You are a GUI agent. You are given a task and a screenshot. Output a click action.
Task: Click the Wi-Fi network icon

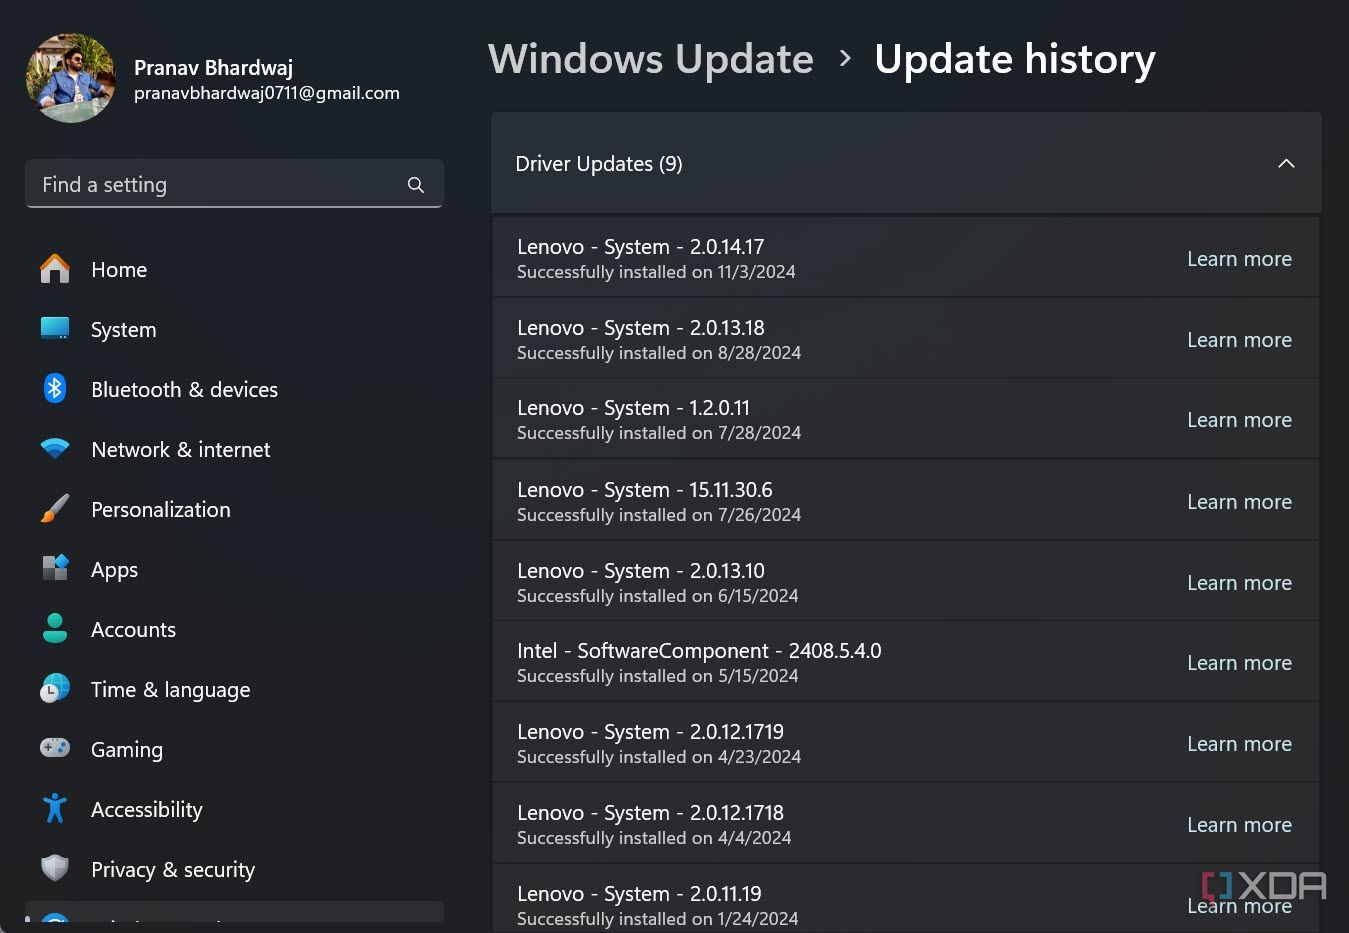[x=55, y=449]
